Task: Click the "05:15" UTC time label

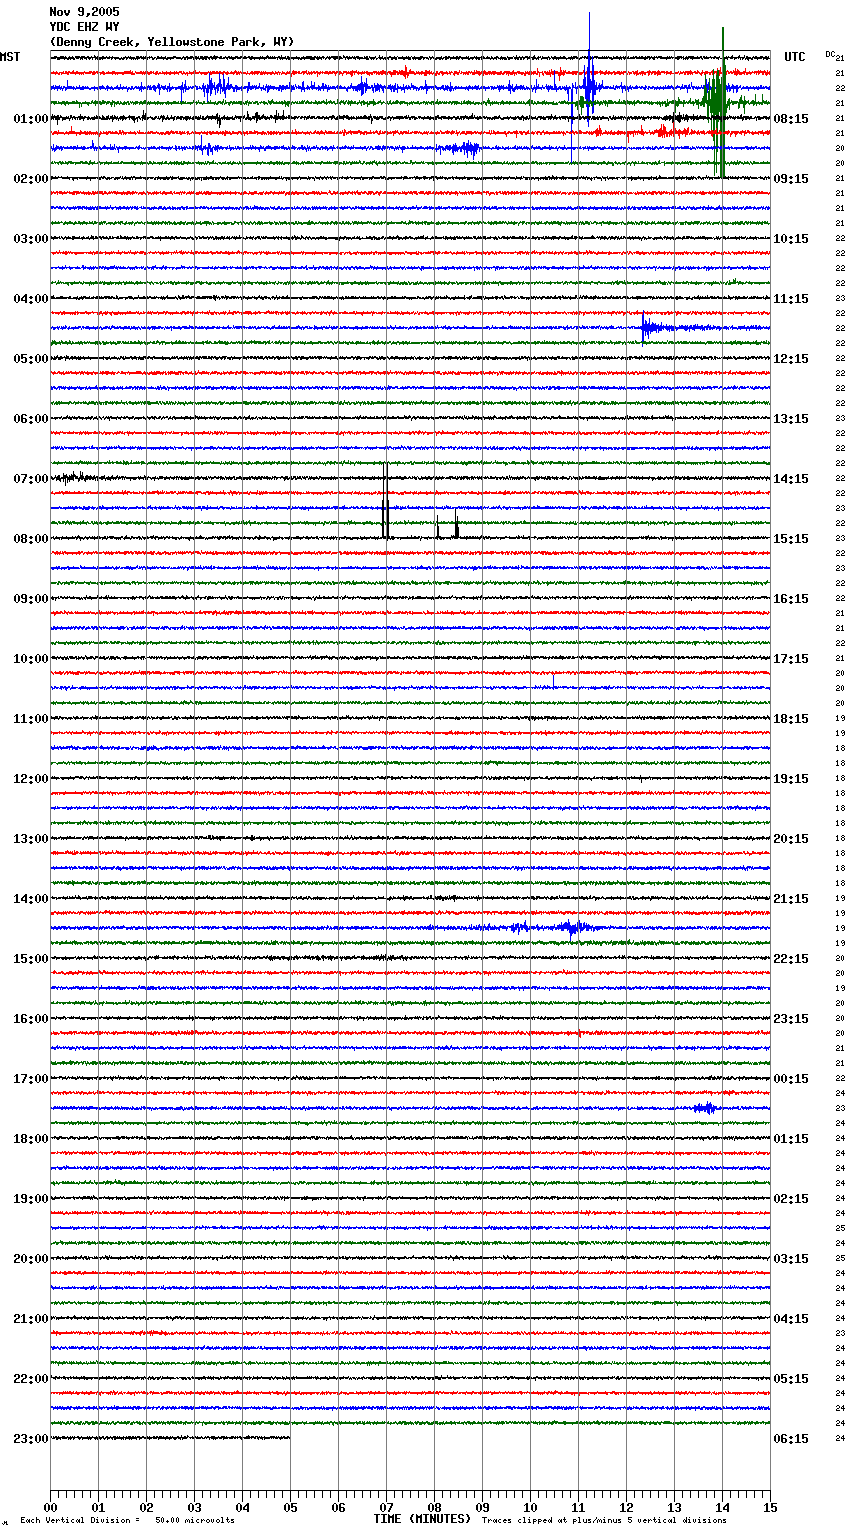Action: point(791,1379)
